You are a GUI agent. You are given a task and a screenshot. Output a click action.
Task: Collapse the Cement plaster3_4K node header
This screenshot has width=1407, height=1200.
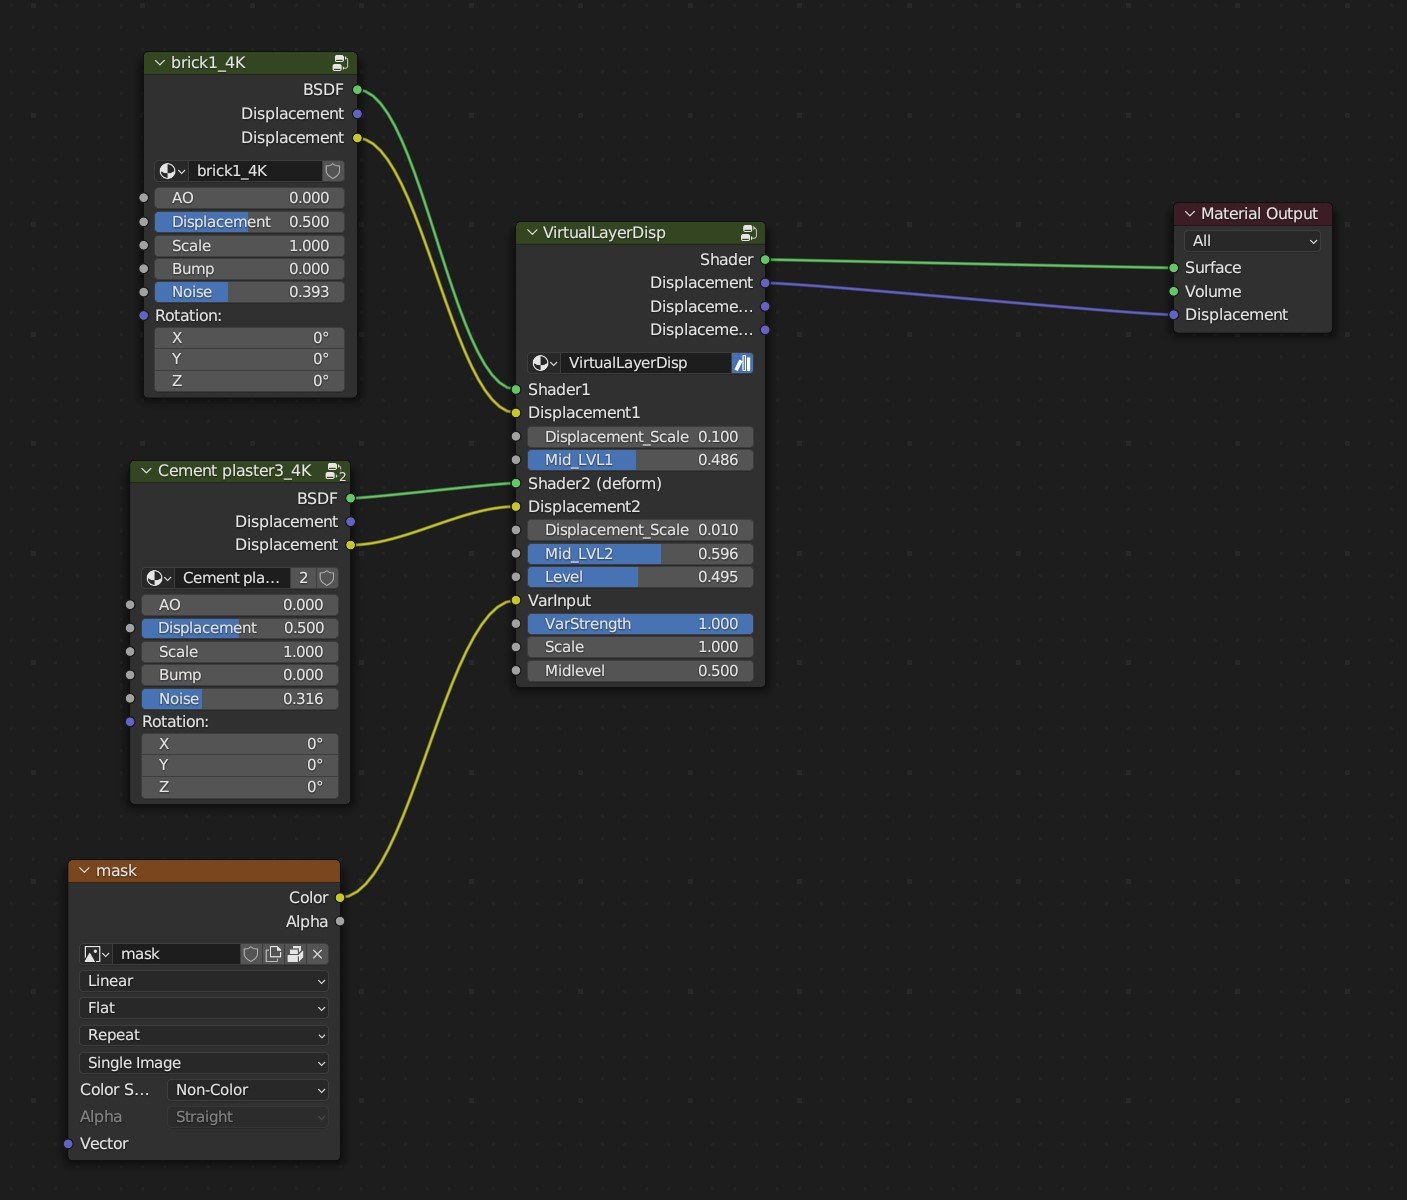click(x=146, y=470)
